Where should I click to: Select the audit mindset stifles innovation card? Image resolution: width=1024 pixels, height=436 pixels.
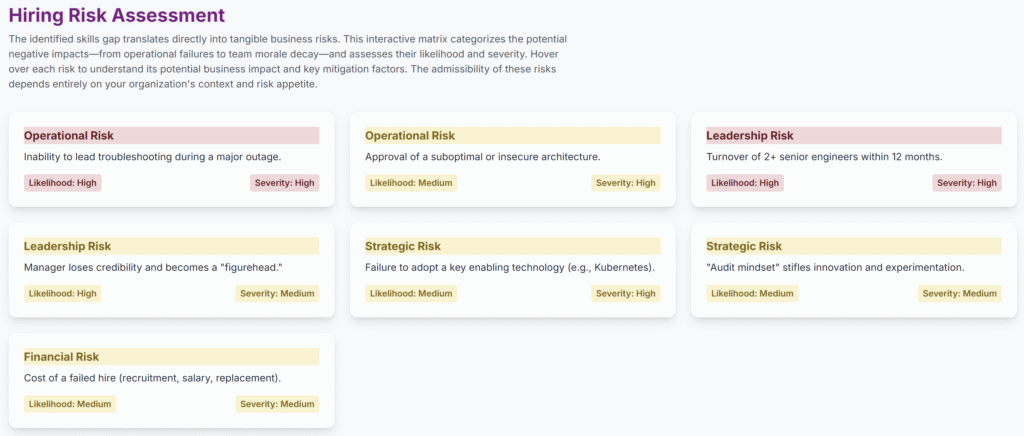click(x=854, y=270)
